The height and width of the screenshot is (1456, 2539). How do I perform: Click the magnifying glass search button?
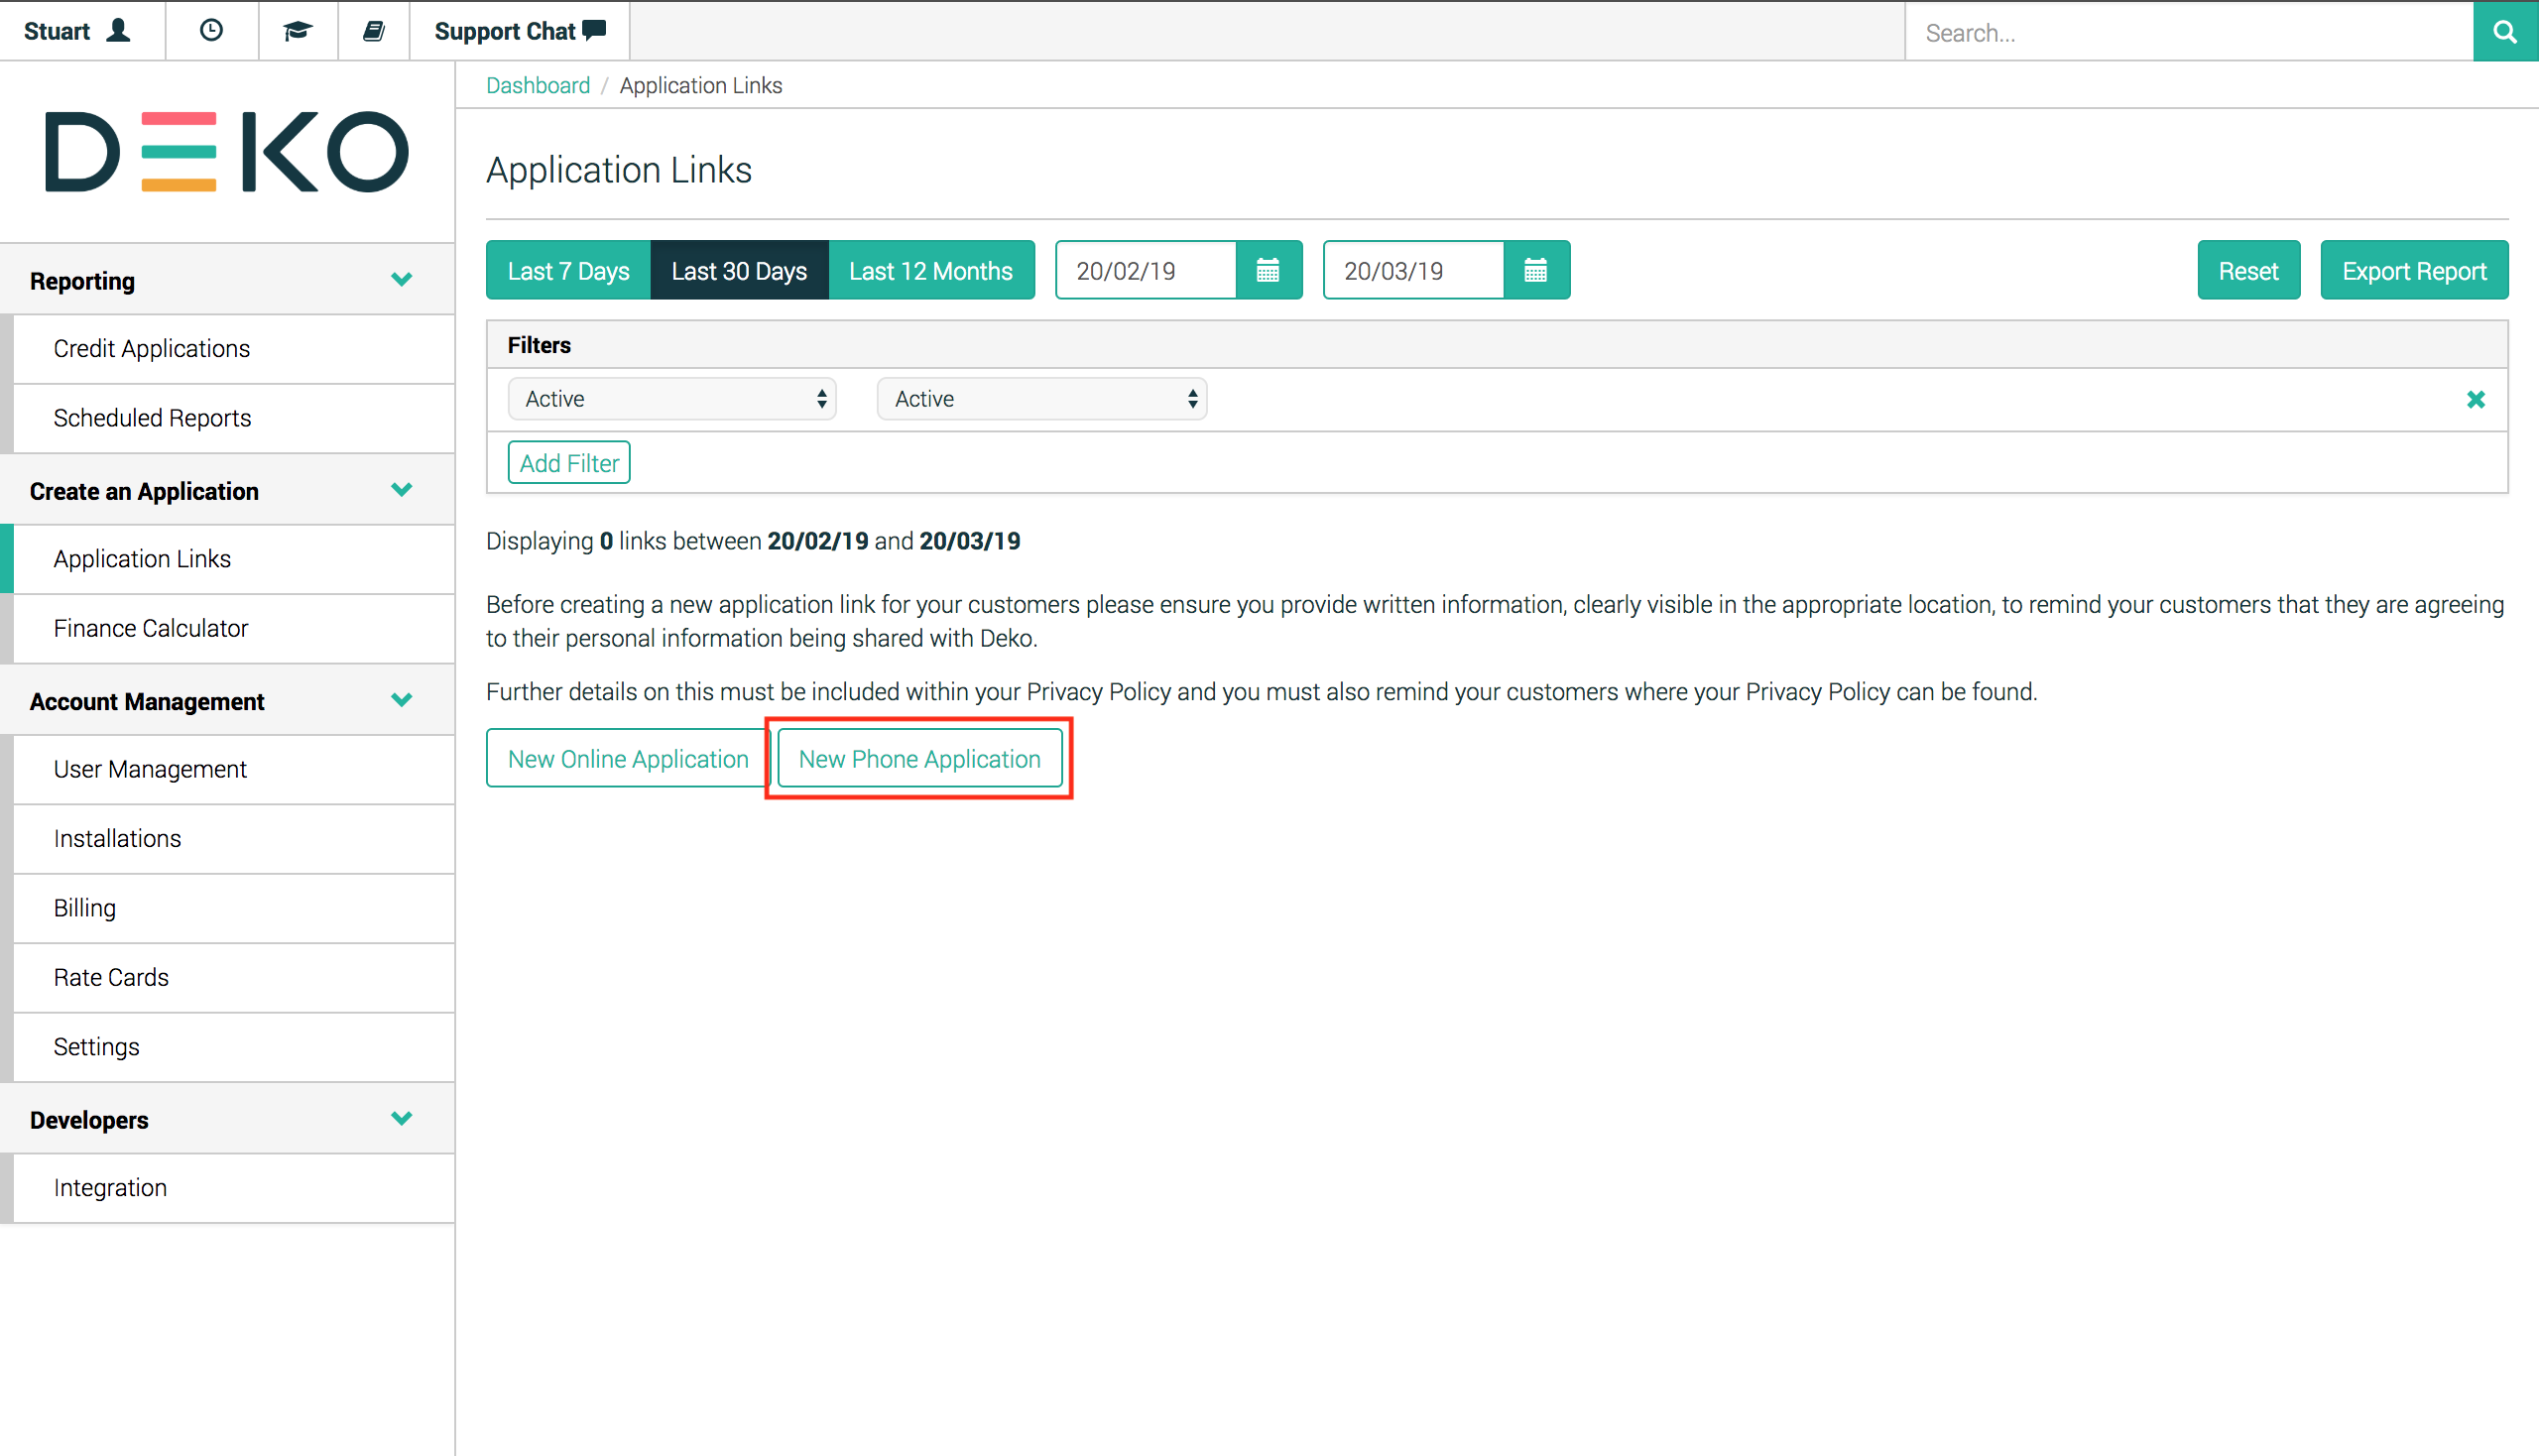(x=2504, y=32)
